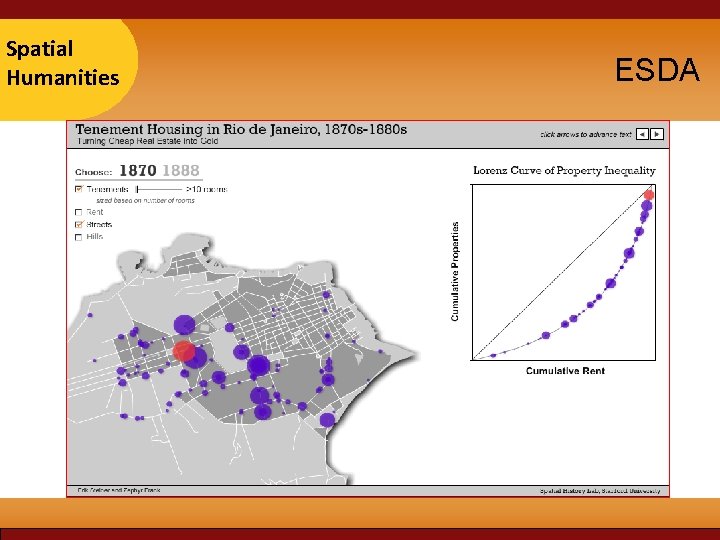Image resolution: width=720 pixels, height=540 pixels.
Task: Click the red point on Lorenz curve
Action: [x=648, y=195]
